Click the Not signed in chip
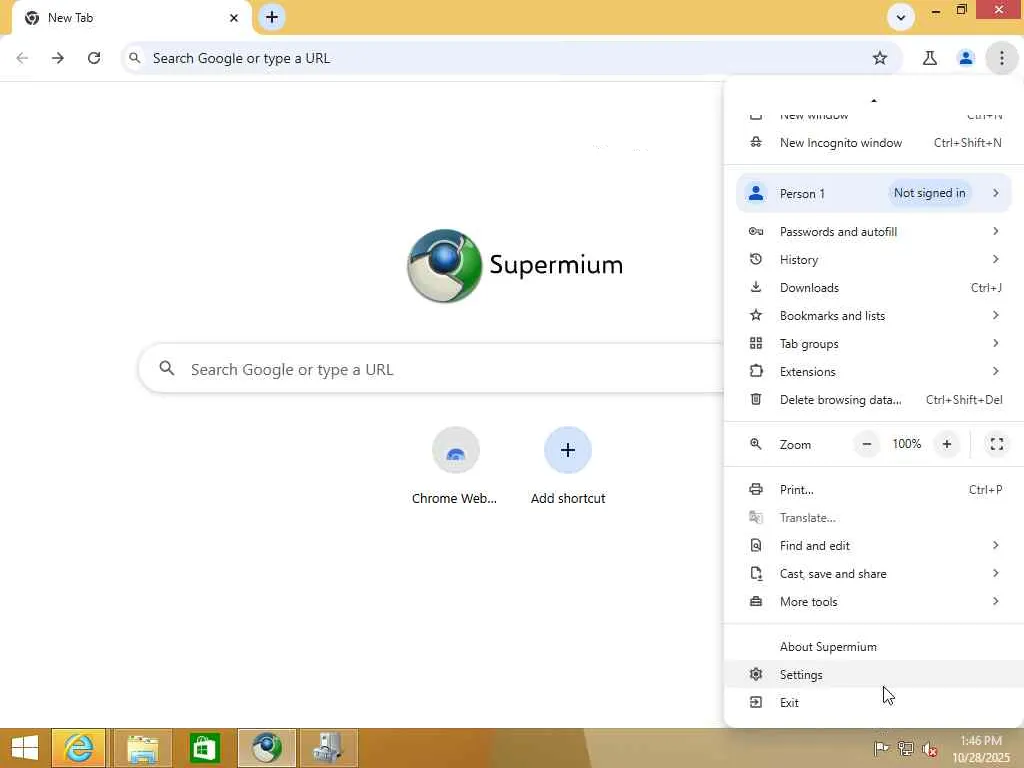This screenshot has height=768, width=1024. [929, 193]
